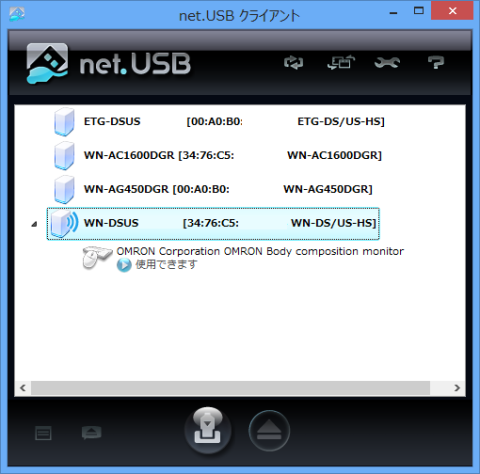
Task: Click the app icon in title bar
Action: [17, 14]
